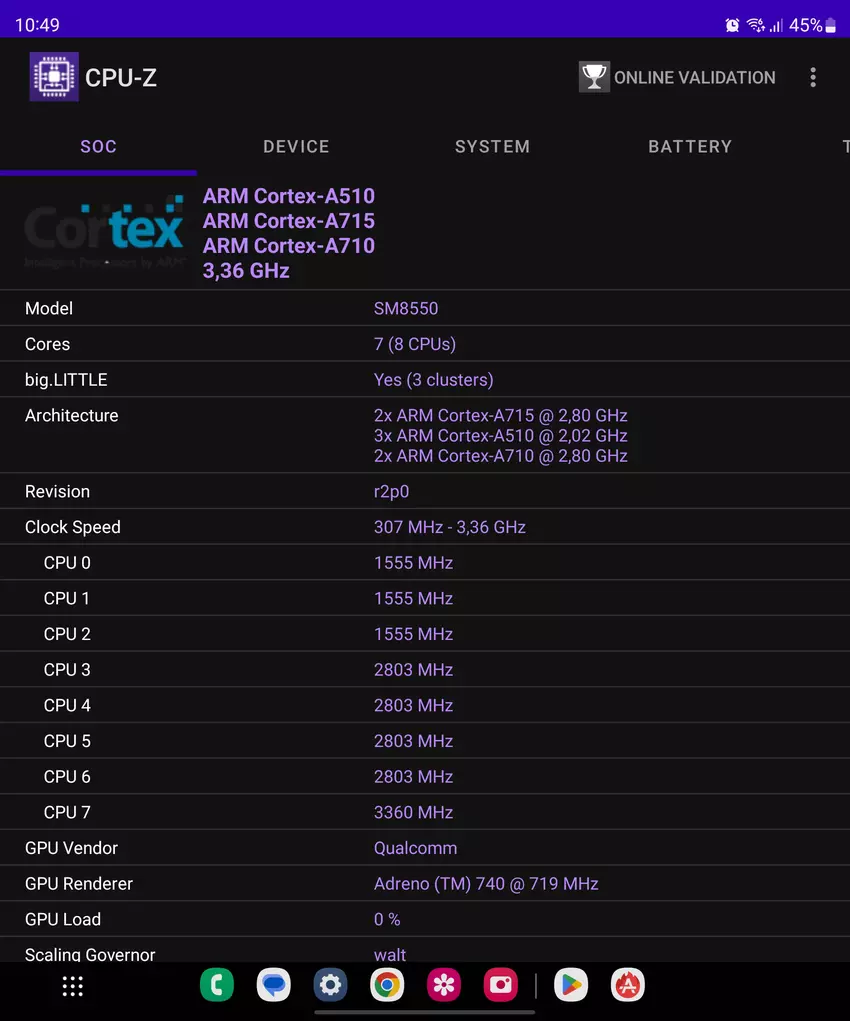The image size is (850, 1021).
Task: Open the Settings gear app
Action: pos(330,986)
